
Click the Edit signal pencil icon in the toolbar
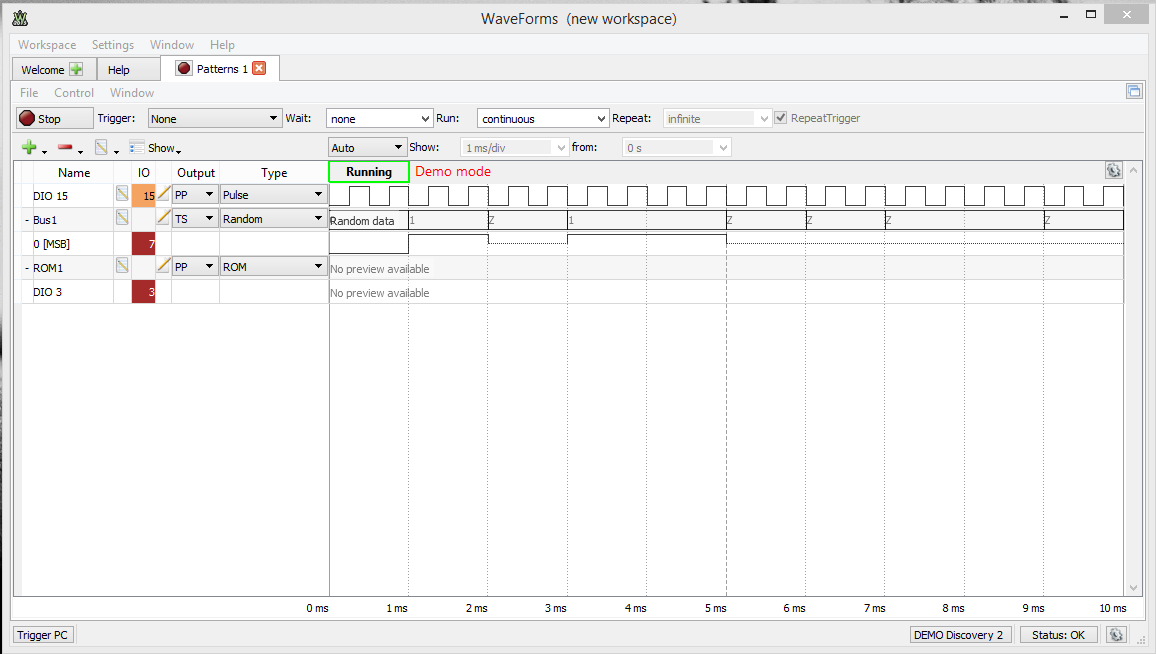101,147
